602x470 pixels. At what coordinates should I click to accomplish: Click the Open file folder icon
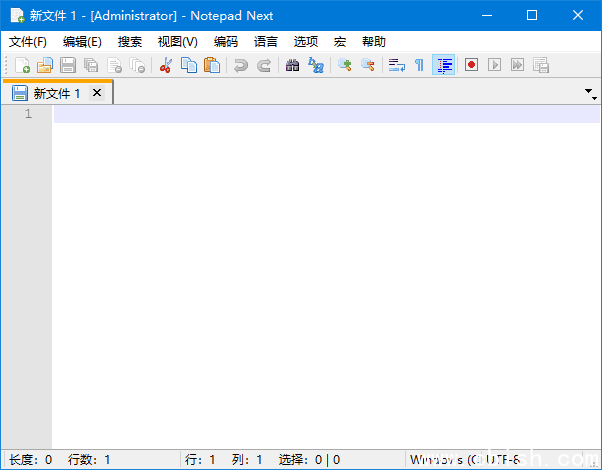click(44, 65)
